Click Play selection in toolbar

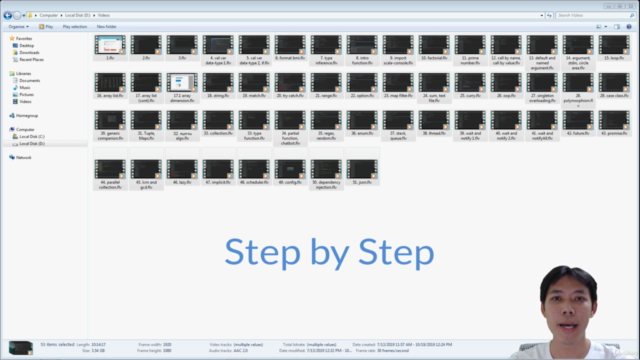75,27
